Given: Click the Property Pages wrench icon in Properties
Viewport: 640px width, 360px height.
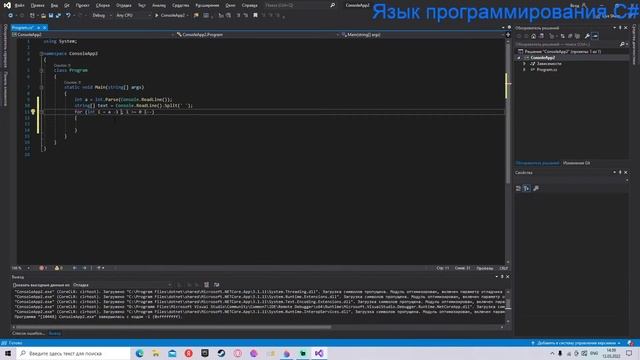Looking at the screenshot, I should pos(536,189).
